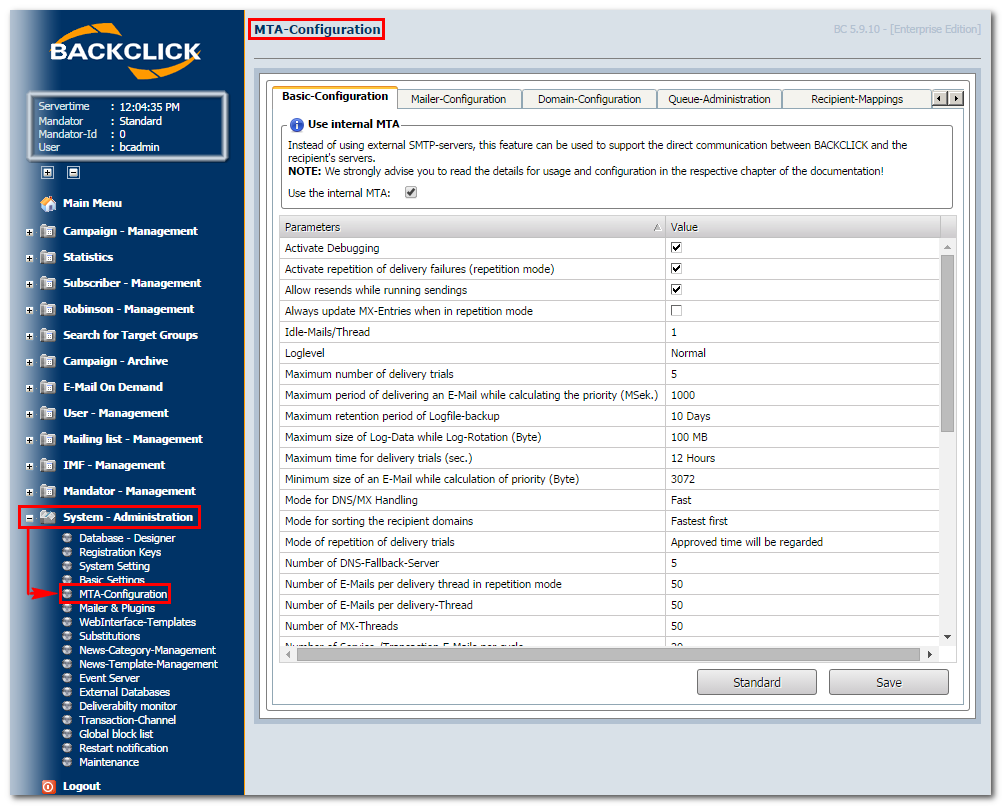The width and height of the screenshot is (1002, 806).
Task: Click the expand-all plus icon under server info
Action: click(48, 173)
